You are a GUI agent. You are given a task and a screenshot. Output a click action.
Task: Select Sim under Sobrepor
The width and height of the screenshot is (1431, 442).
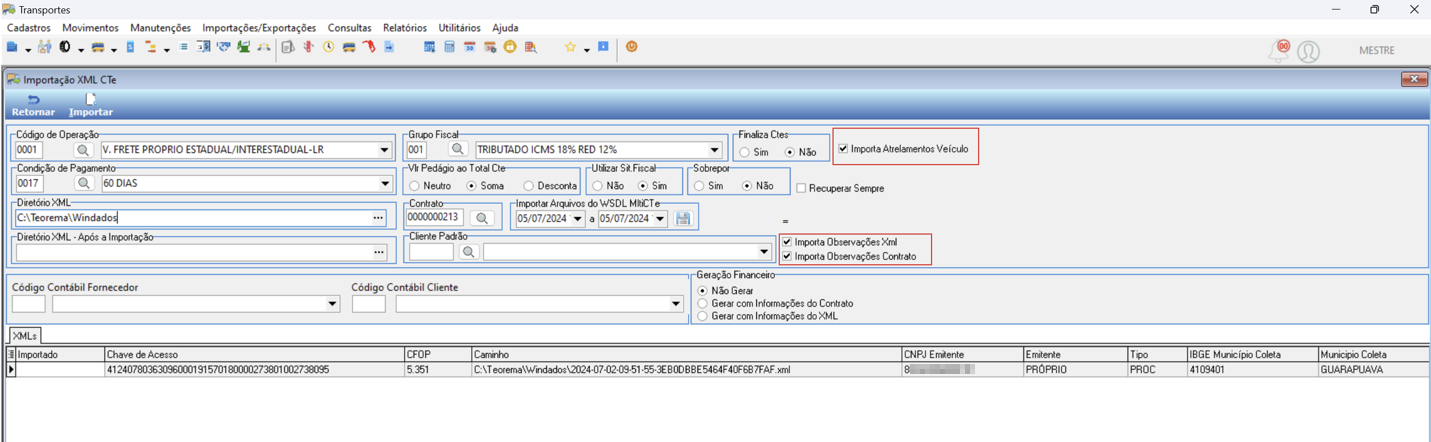[698, 186]
